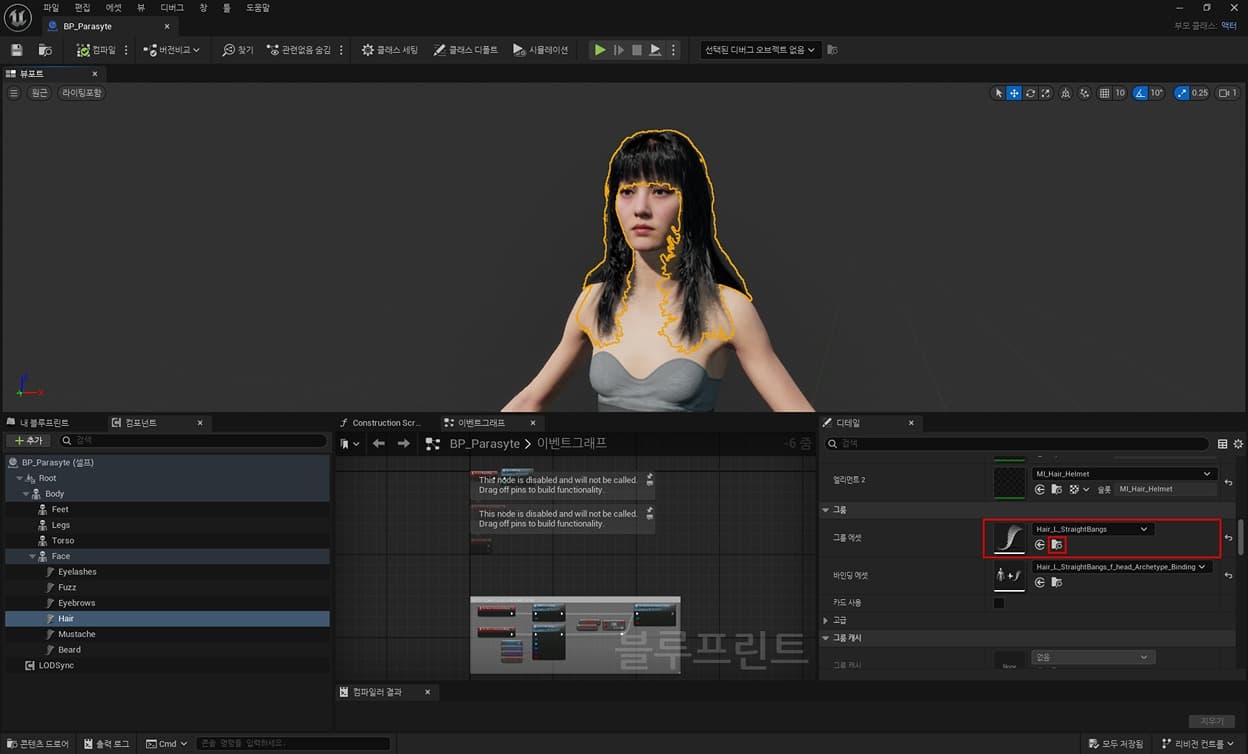This screenshot has width=1248, height=754.
Task: Open the 콘텐츠 드로어 (Content Drawer)
Action: pyautogui.click(x=38, y=744)
